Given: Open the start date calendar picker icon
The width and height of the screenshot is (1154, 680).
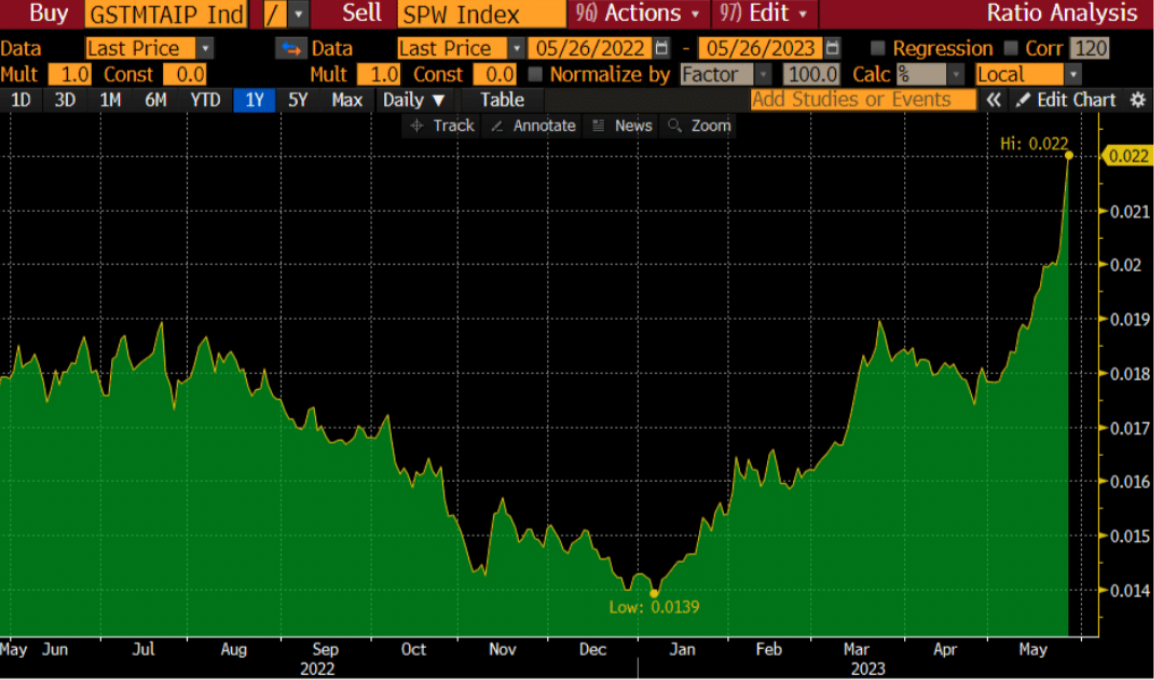Looking at the screenshot, I should point(662,49).
